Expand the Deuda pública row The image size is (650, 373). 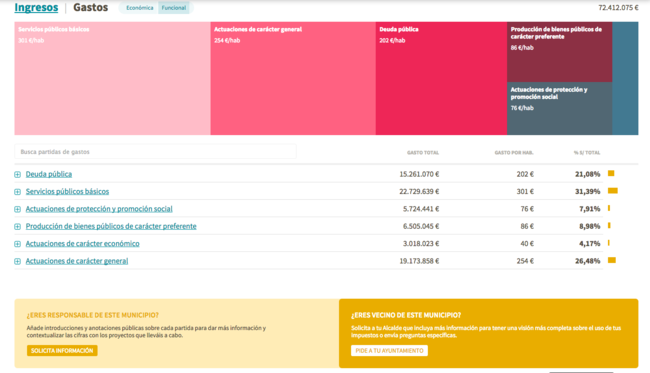(17, 174)
